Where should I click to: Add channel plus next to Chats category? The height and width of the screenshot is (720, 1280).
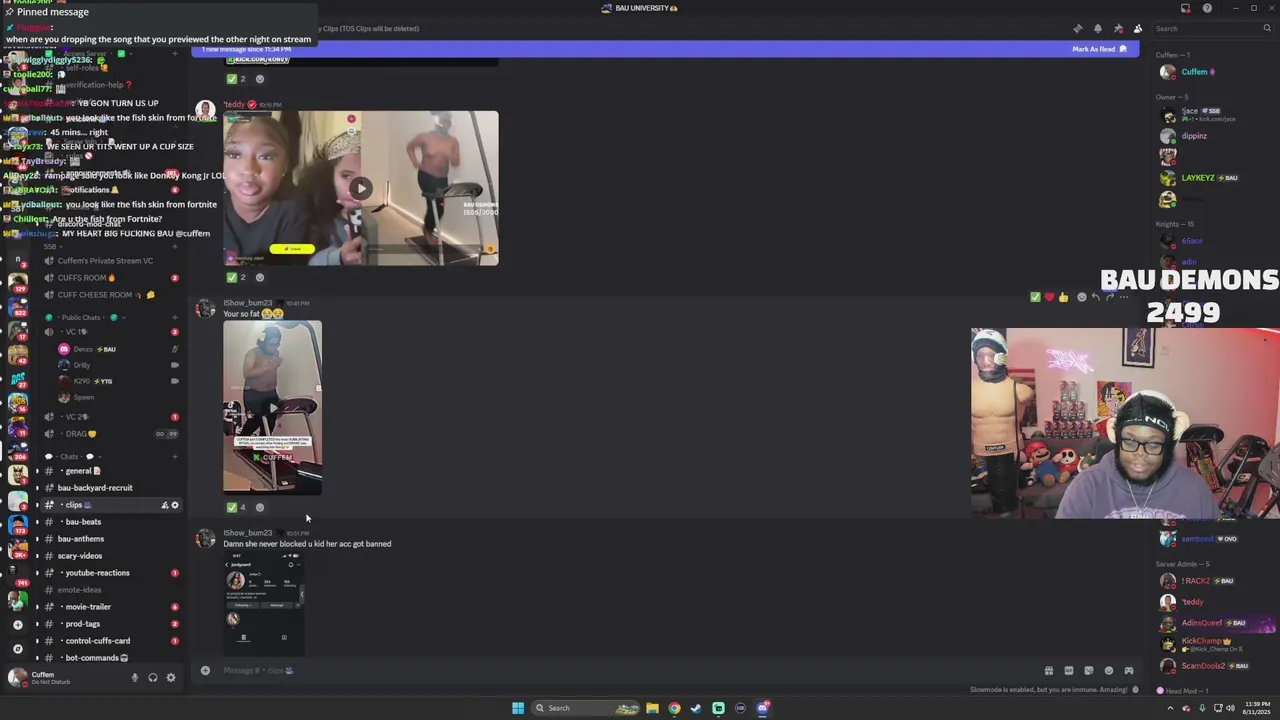click(175, 457)
